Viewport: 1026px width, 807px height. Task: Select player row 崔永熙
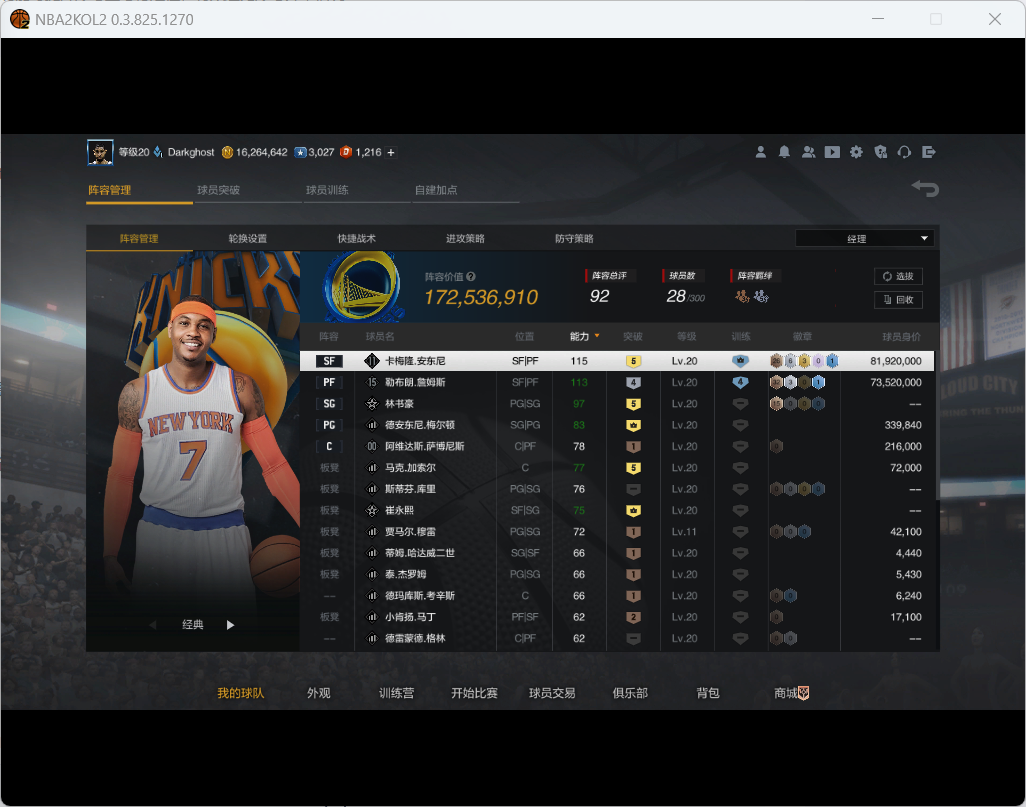pos(617,511)
